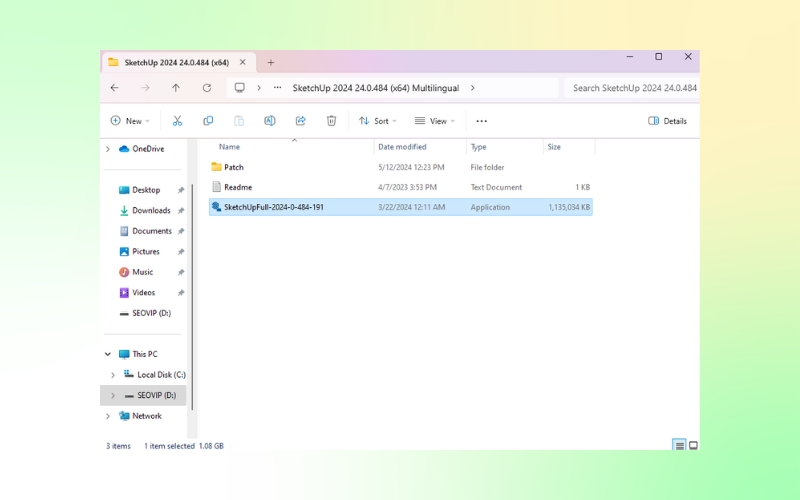The width and height of the screenshot is (800, 500).
Task: Click the Delete trash can icon
Action: 331,121
